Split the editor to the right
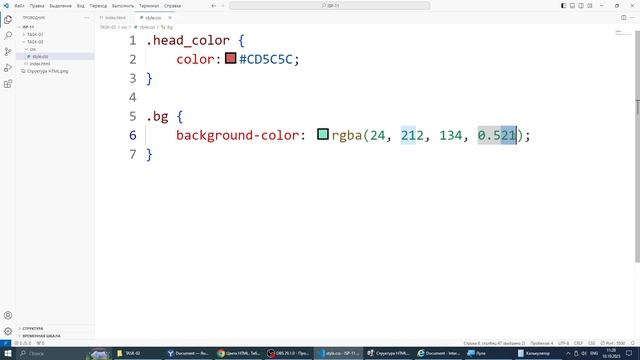 click(x=624, y=18)
